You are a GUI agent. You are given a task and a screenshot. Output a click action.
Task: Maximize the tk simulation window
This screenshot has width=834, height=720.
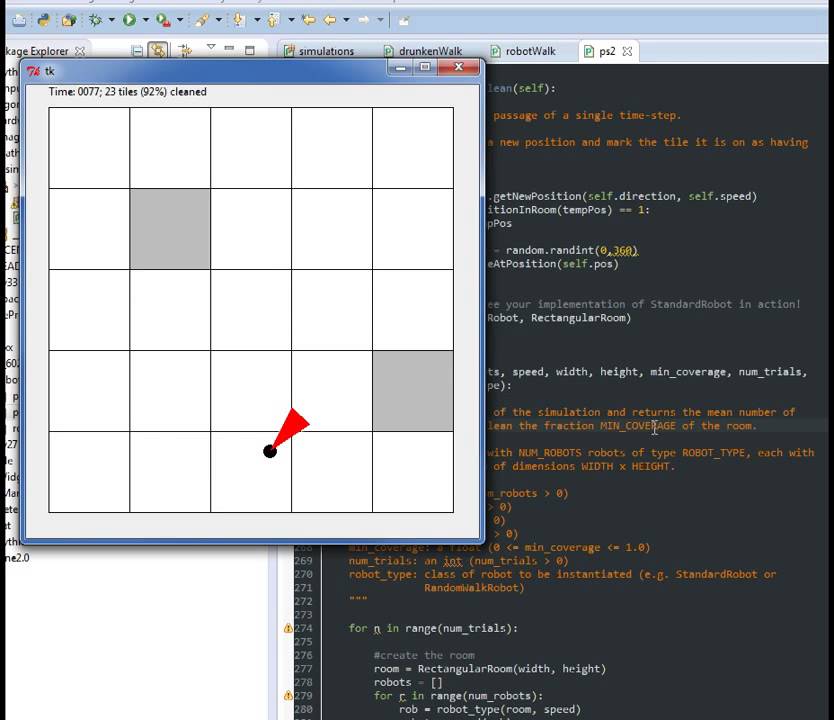(x=425, y=68)
